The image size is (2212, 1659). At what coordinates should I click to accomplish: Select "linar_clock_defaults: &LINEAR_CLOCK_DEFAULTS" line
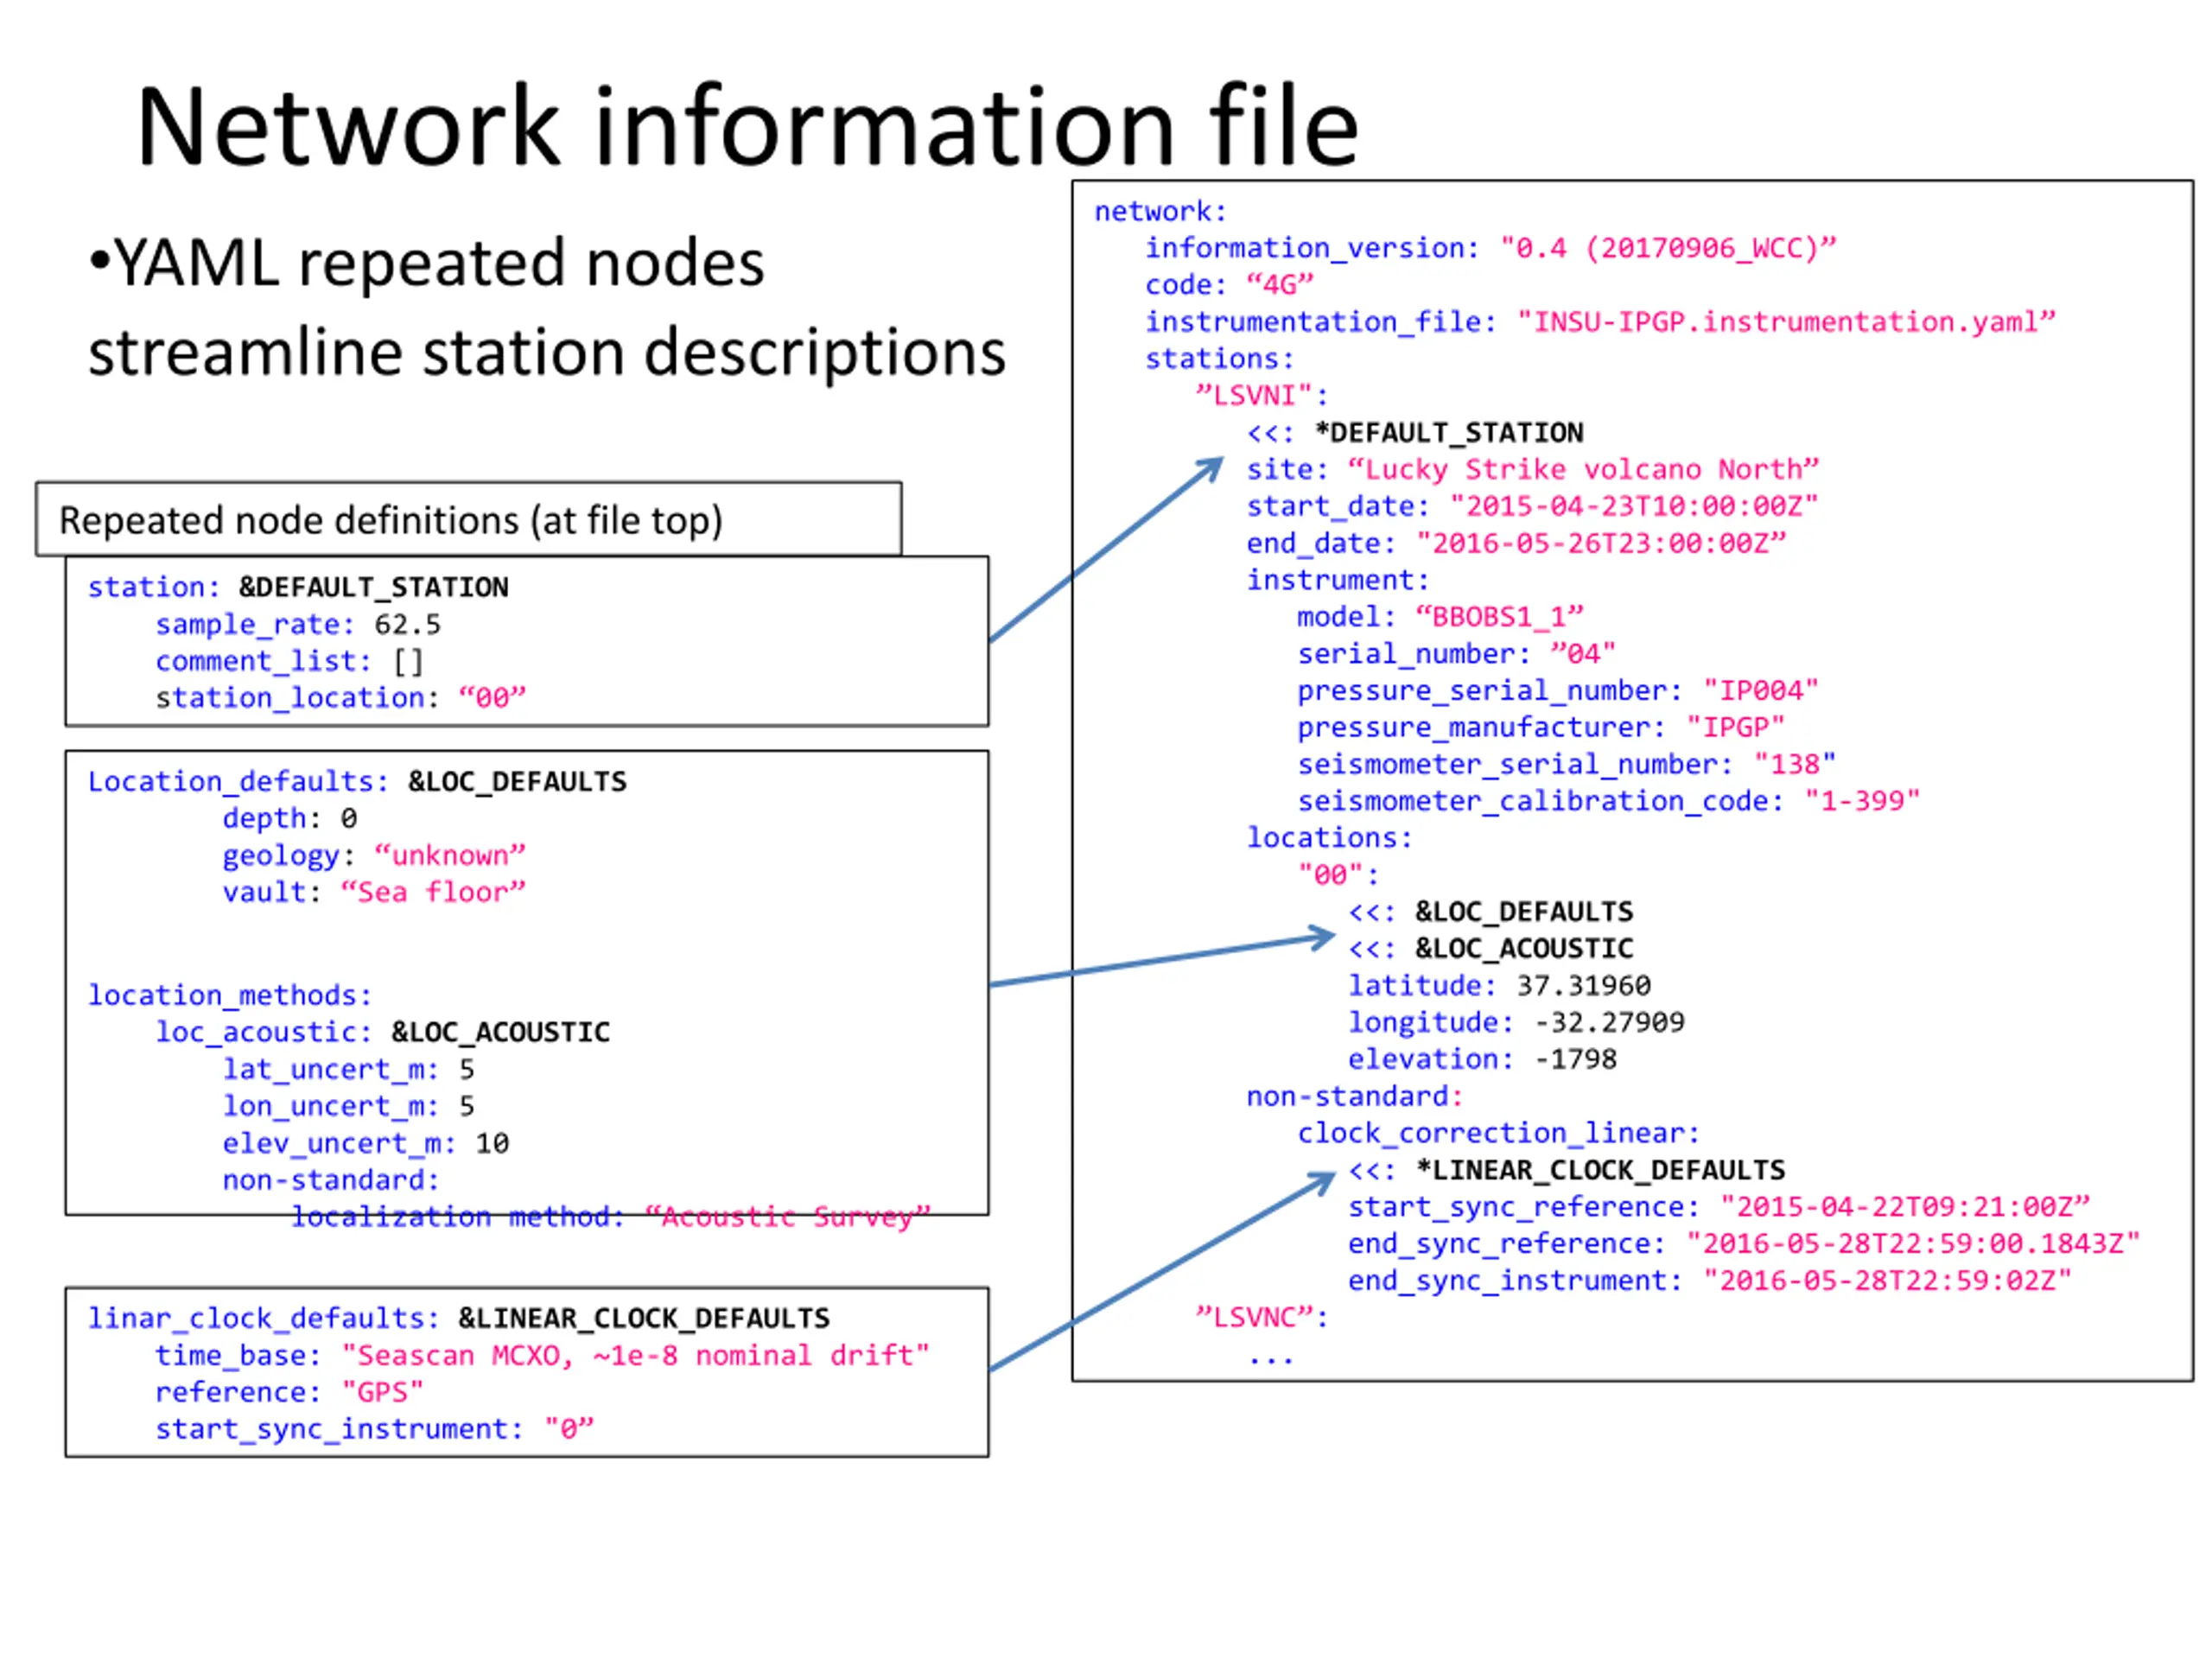pyautogui.click(x=458, y=1318)
